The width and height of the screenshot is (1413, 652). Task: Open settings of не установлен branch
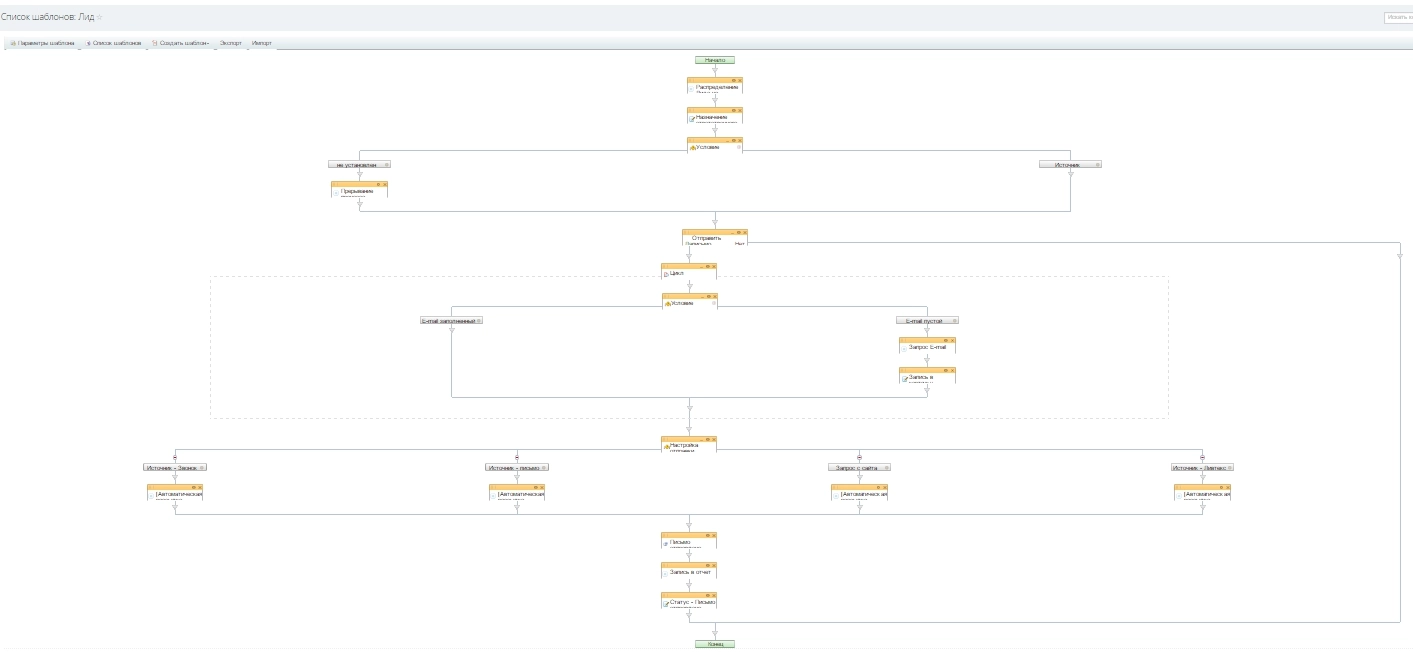click(386, 165)
